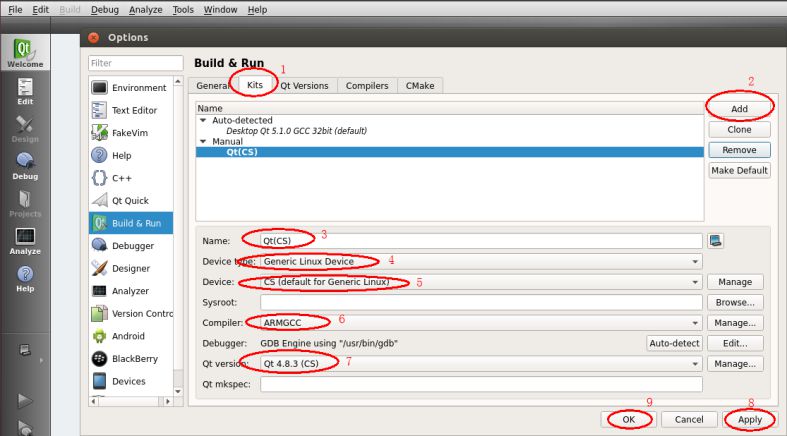The height and width of the screenshot is (436, 787).
Task: Click the Run play arrow icon
Action: (x=25, y=400)
